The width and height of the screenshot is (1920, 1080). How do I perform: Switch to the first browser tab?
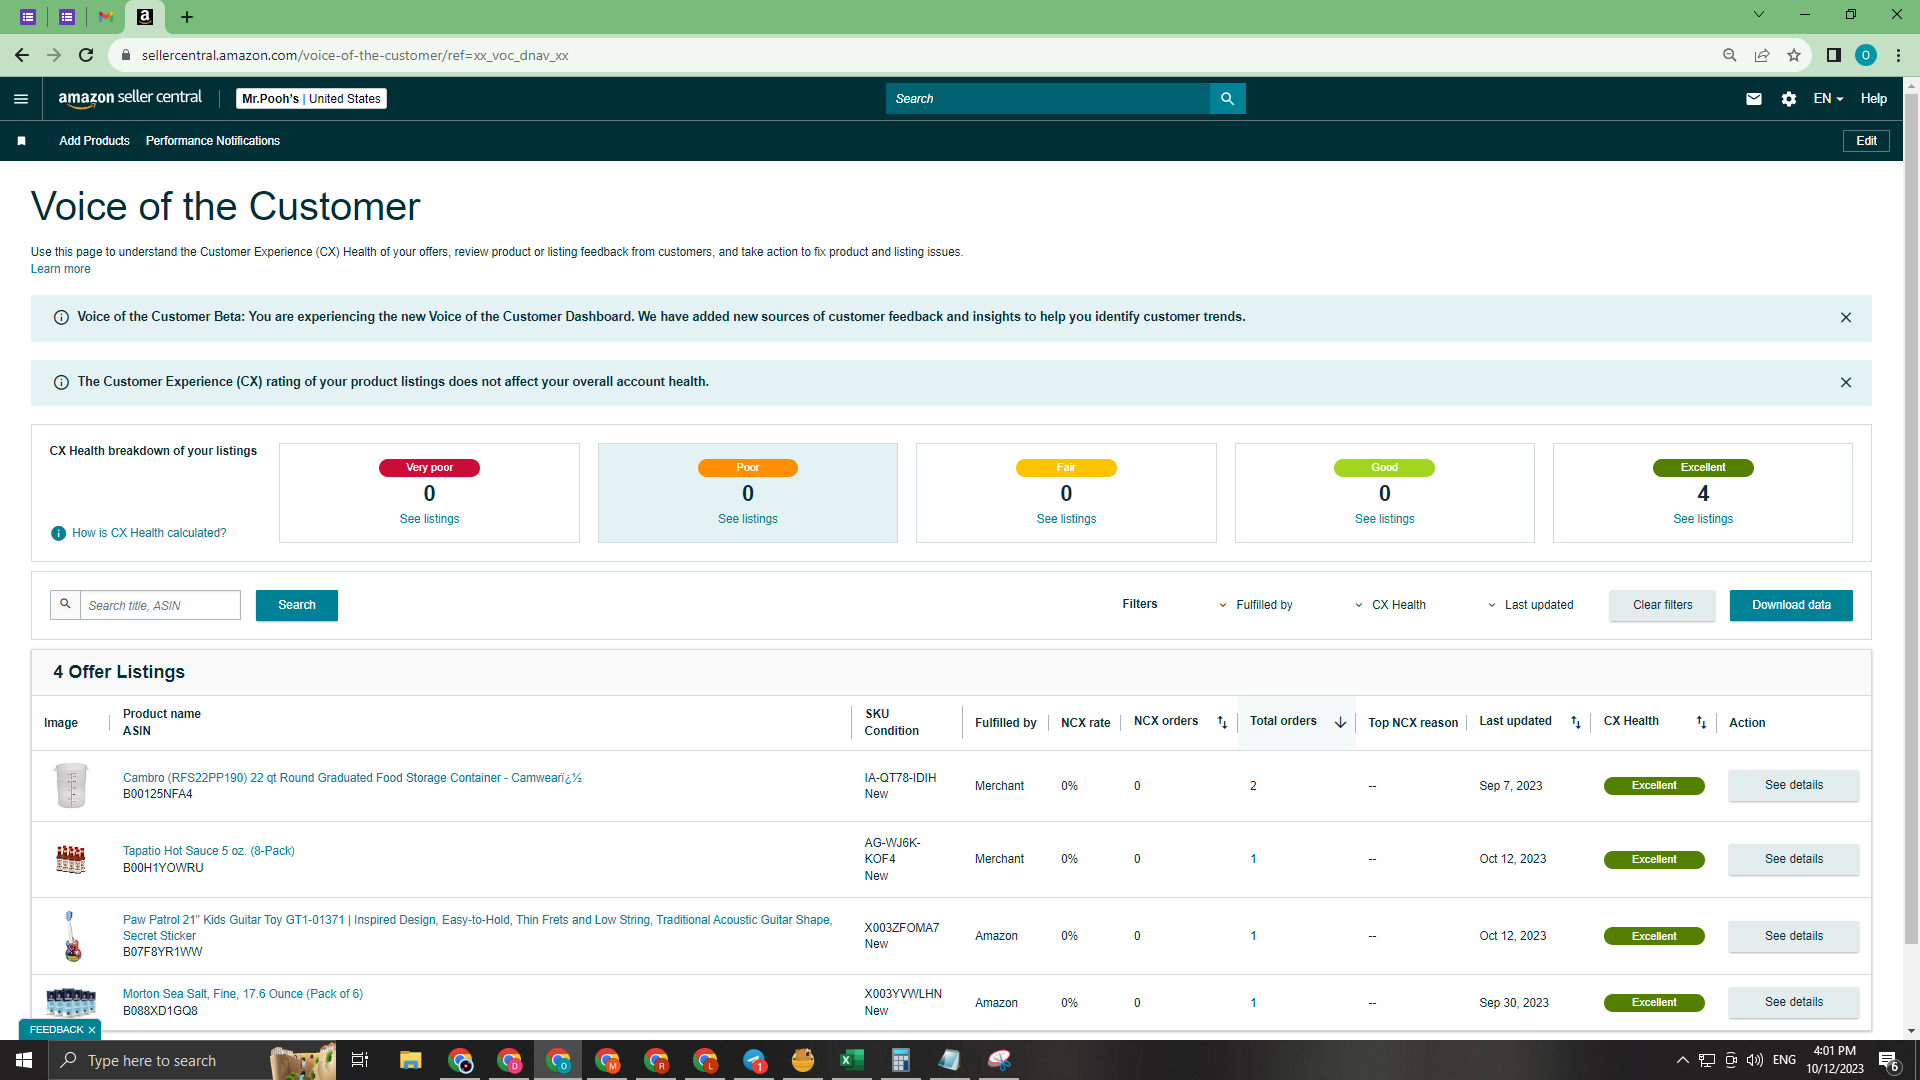(x=28, y=17)
